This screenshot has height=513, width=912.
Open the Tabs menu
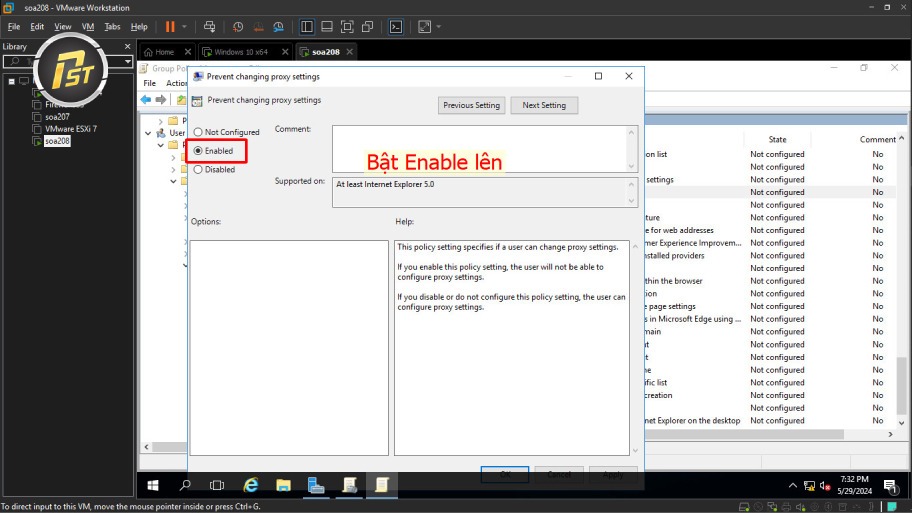pyautogui.click(x=112, y=27)
